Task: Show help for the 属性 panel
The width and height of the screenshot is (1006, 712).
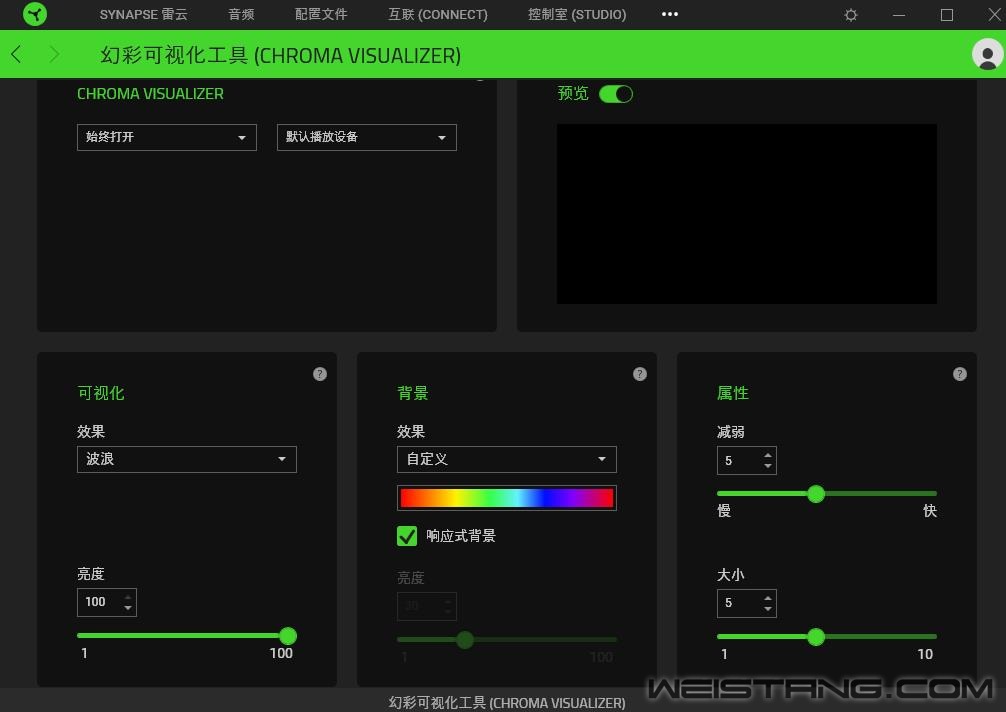Action: pyautogui.click(x=960, y=374)
